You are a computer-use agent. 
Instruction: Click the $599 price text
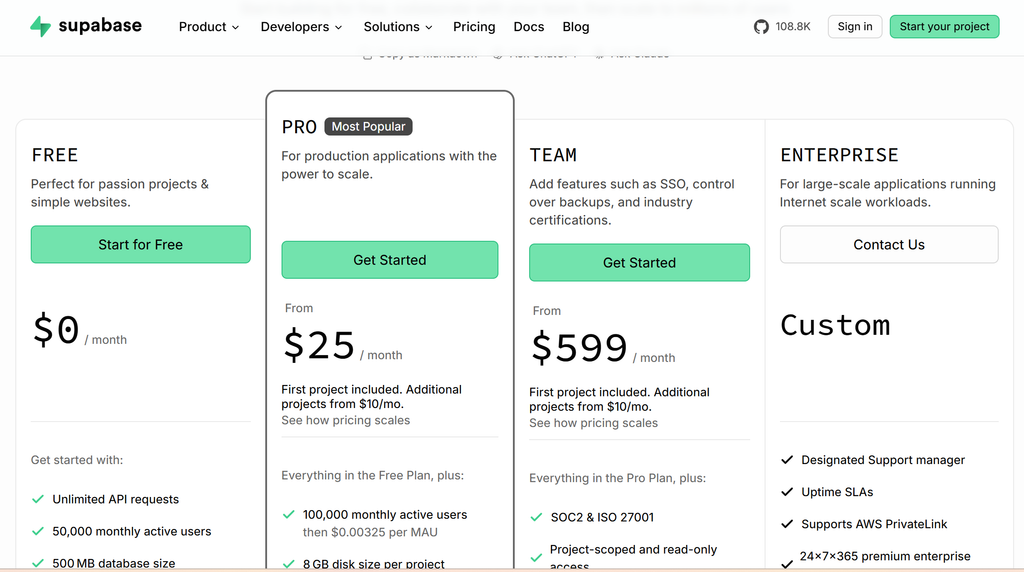579,347
